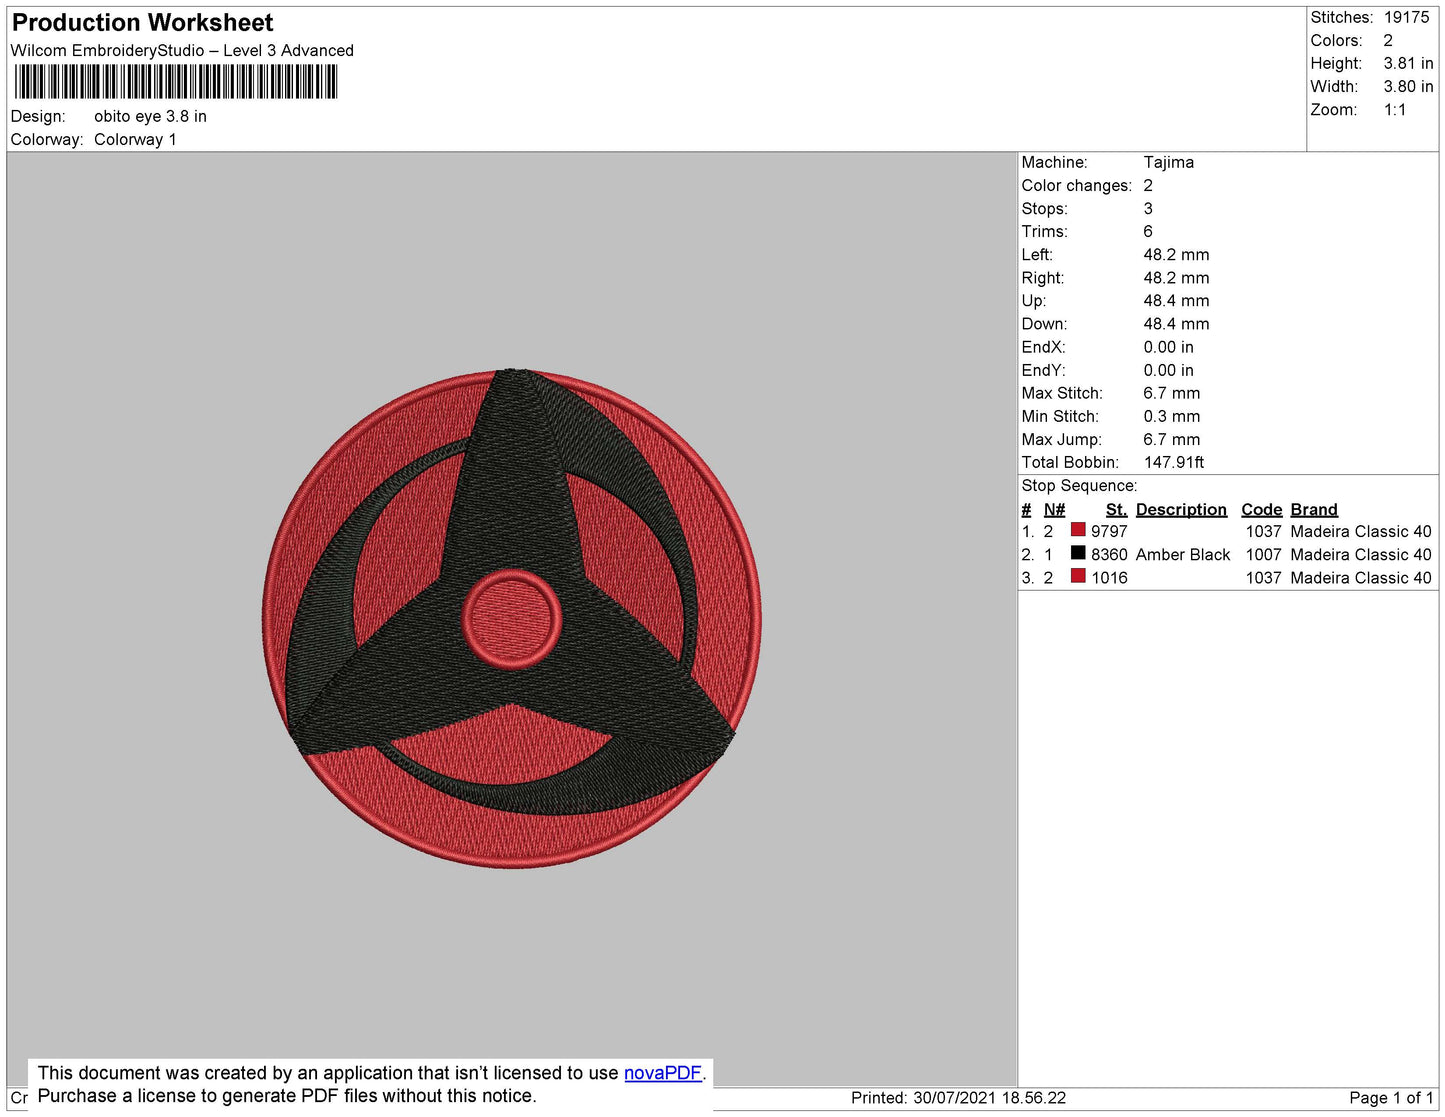Click the Trims label
This screenshot has width=1445, height=1117.
tap(1044, 232)
